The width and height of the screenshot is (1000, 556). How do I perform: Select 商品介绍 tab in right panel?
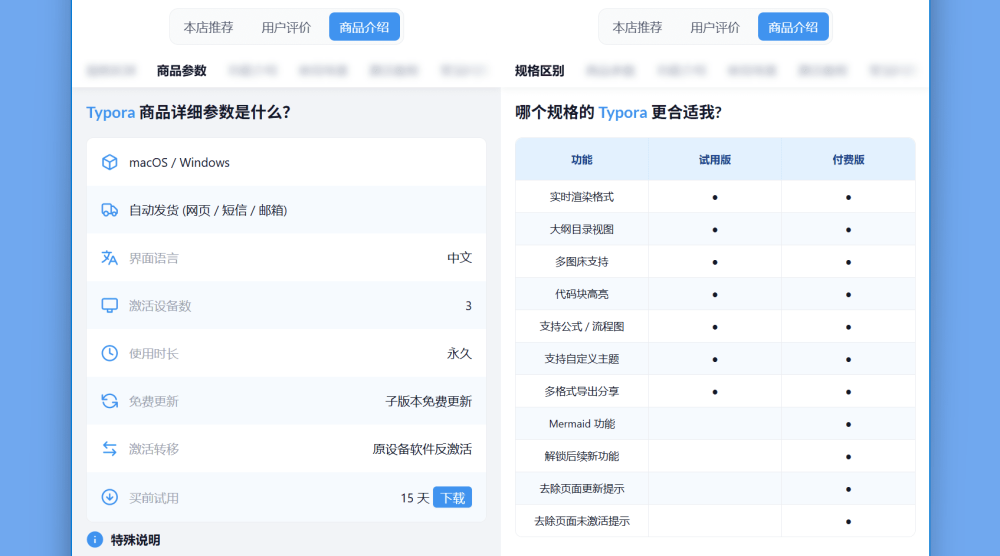(x=793, y=27)
